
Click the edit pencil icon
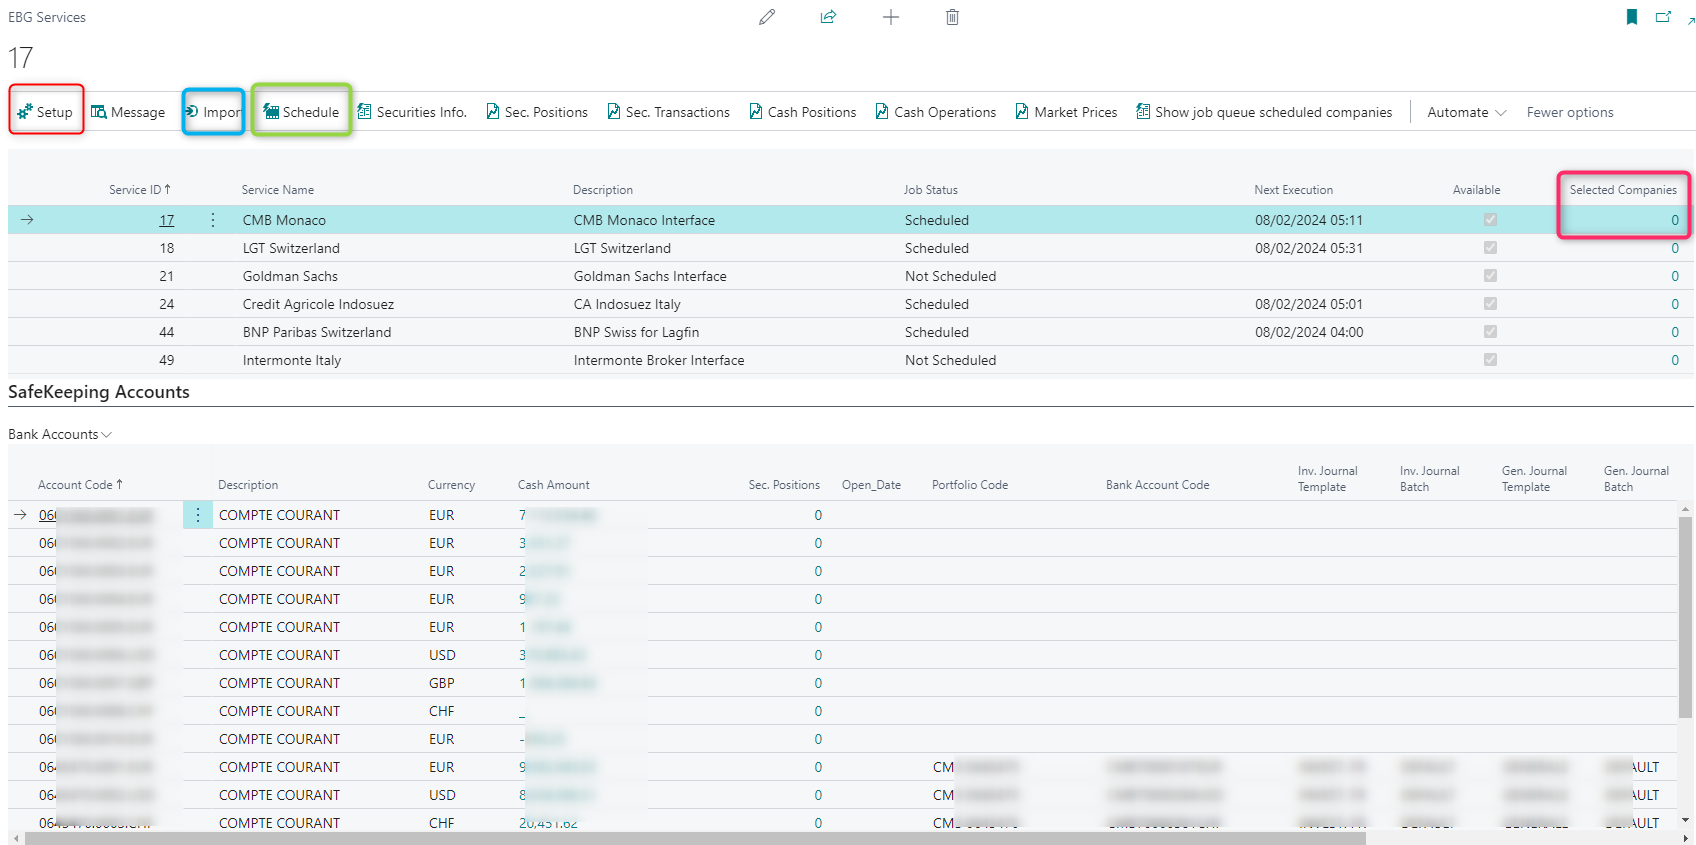tap(767, 17)
